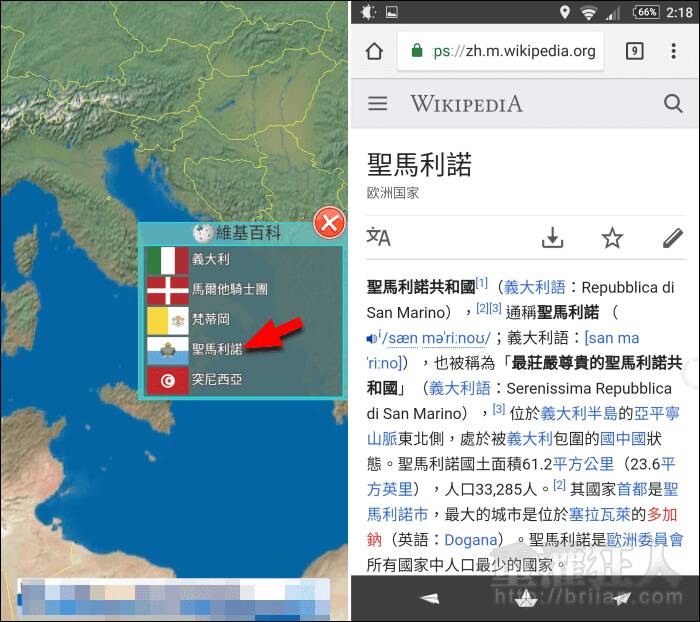Tap the left paper plane icon

coord(429,598)
